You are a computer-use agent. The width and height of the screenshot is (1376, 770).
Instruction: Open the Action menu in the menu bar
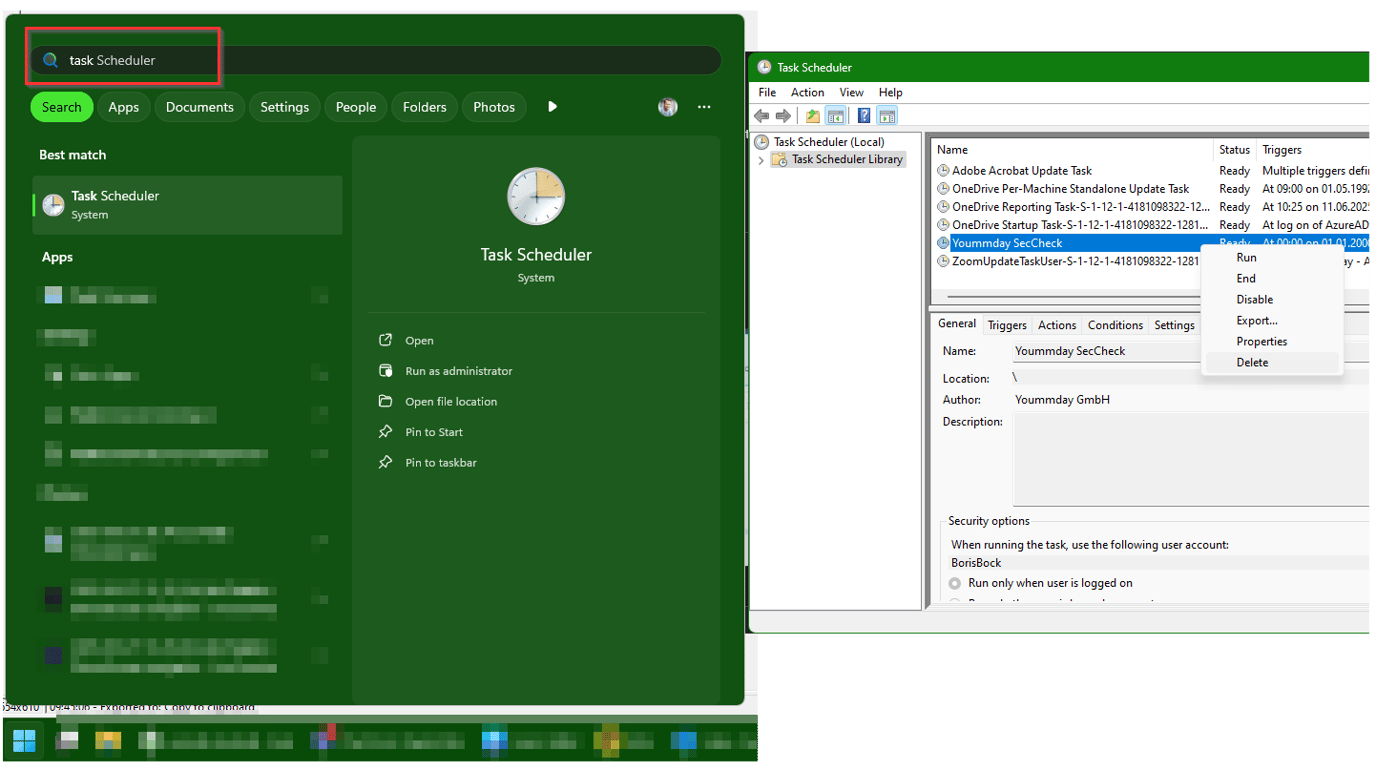[808, 92]
